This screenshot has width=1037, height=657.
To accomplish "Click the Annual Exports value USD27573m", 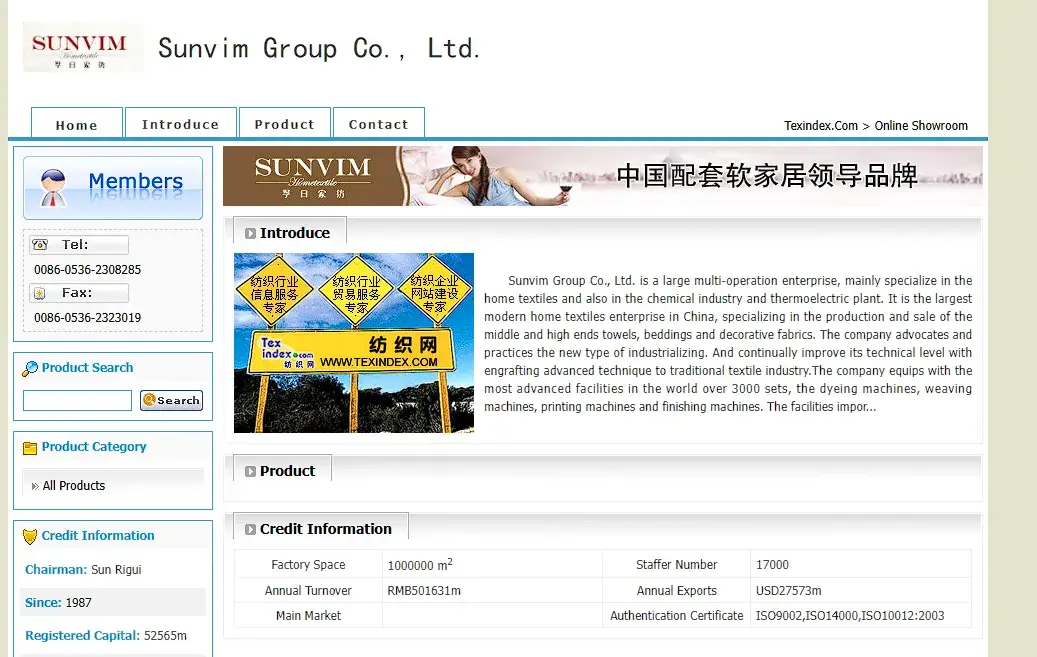I will (x=788, y=590).
